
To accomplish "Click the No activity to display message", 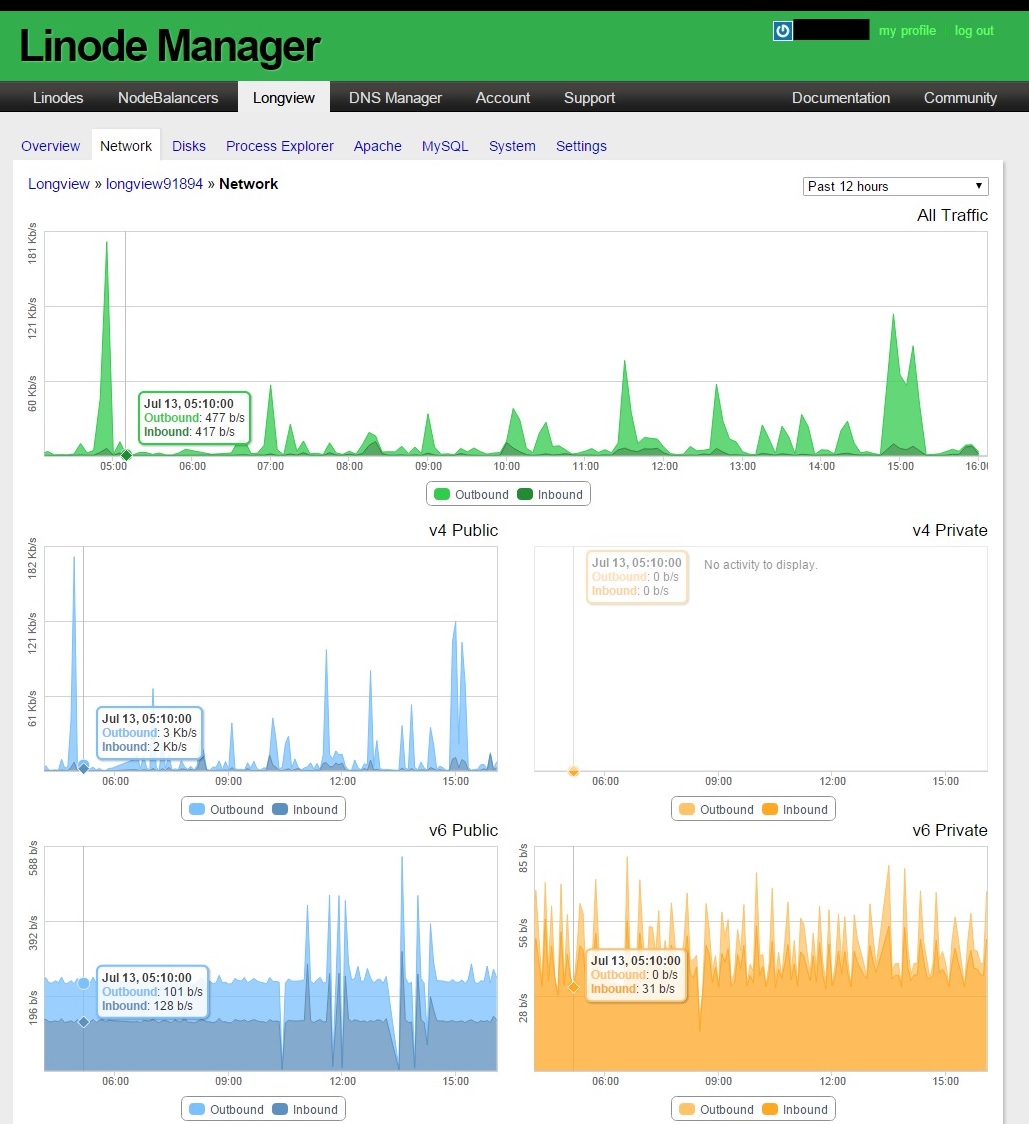I will [x=760, y=565].
